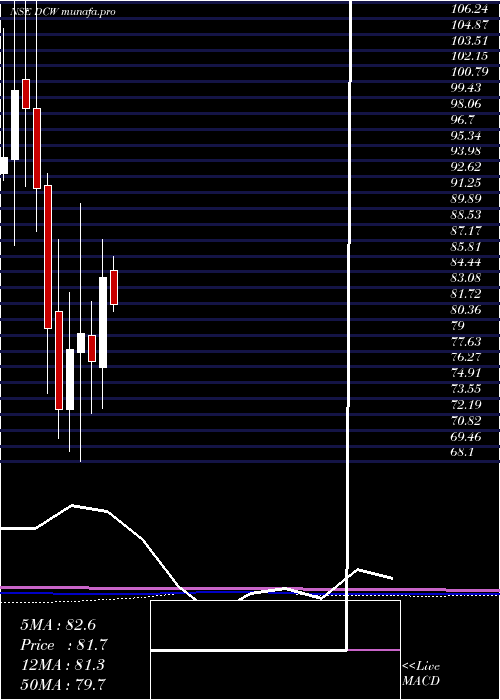Select the 91.25 price axis label
Screen dimensions: 500x700
[x=467, y=183]
